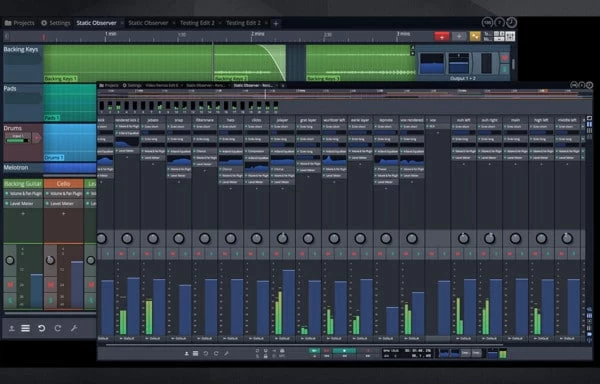Open the help question mark icon in back window

[499, 23]
